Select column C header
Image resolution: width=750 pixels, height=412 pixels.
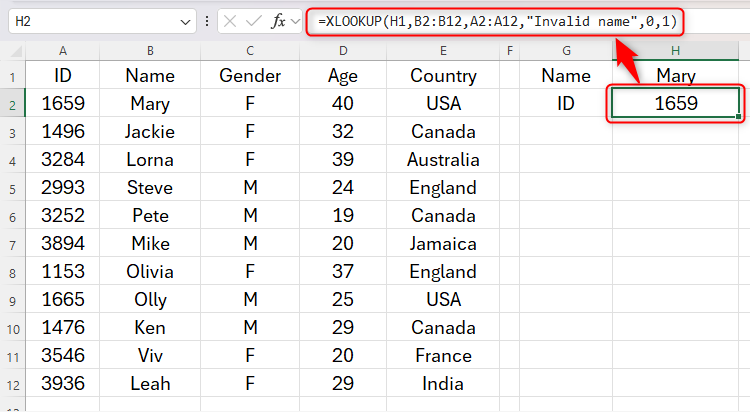[x=250, y=51]
